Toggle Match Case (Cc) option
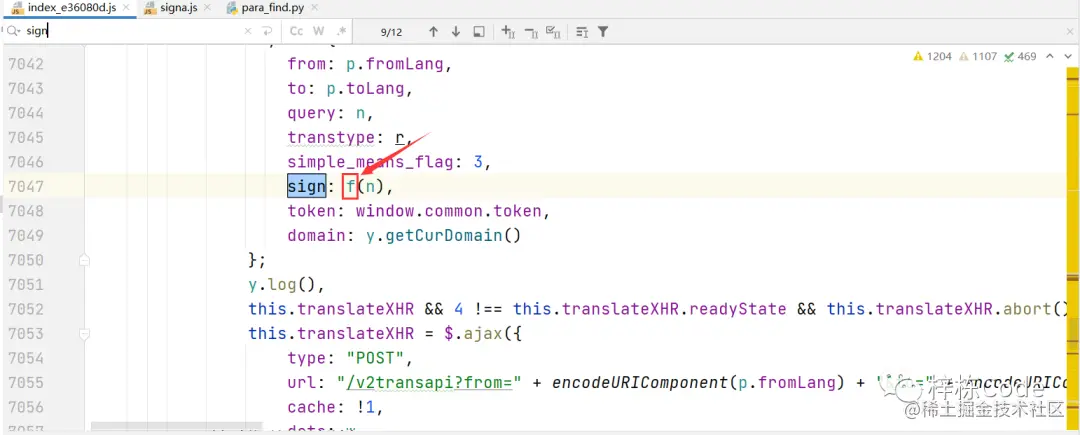The height and width of the screenshot is (435, 1080). click(296, 31)
